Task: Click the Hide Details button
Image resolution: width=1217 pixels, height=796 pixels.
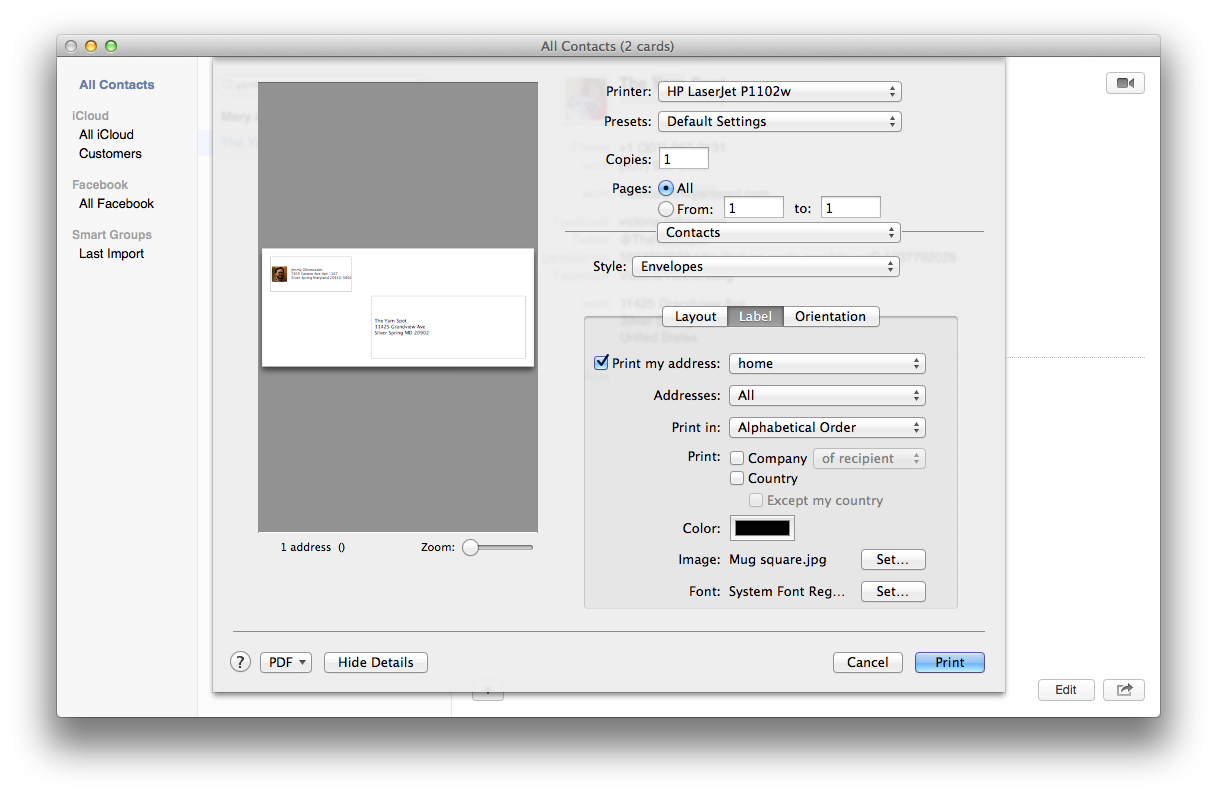Action: [x=376, y=662]
